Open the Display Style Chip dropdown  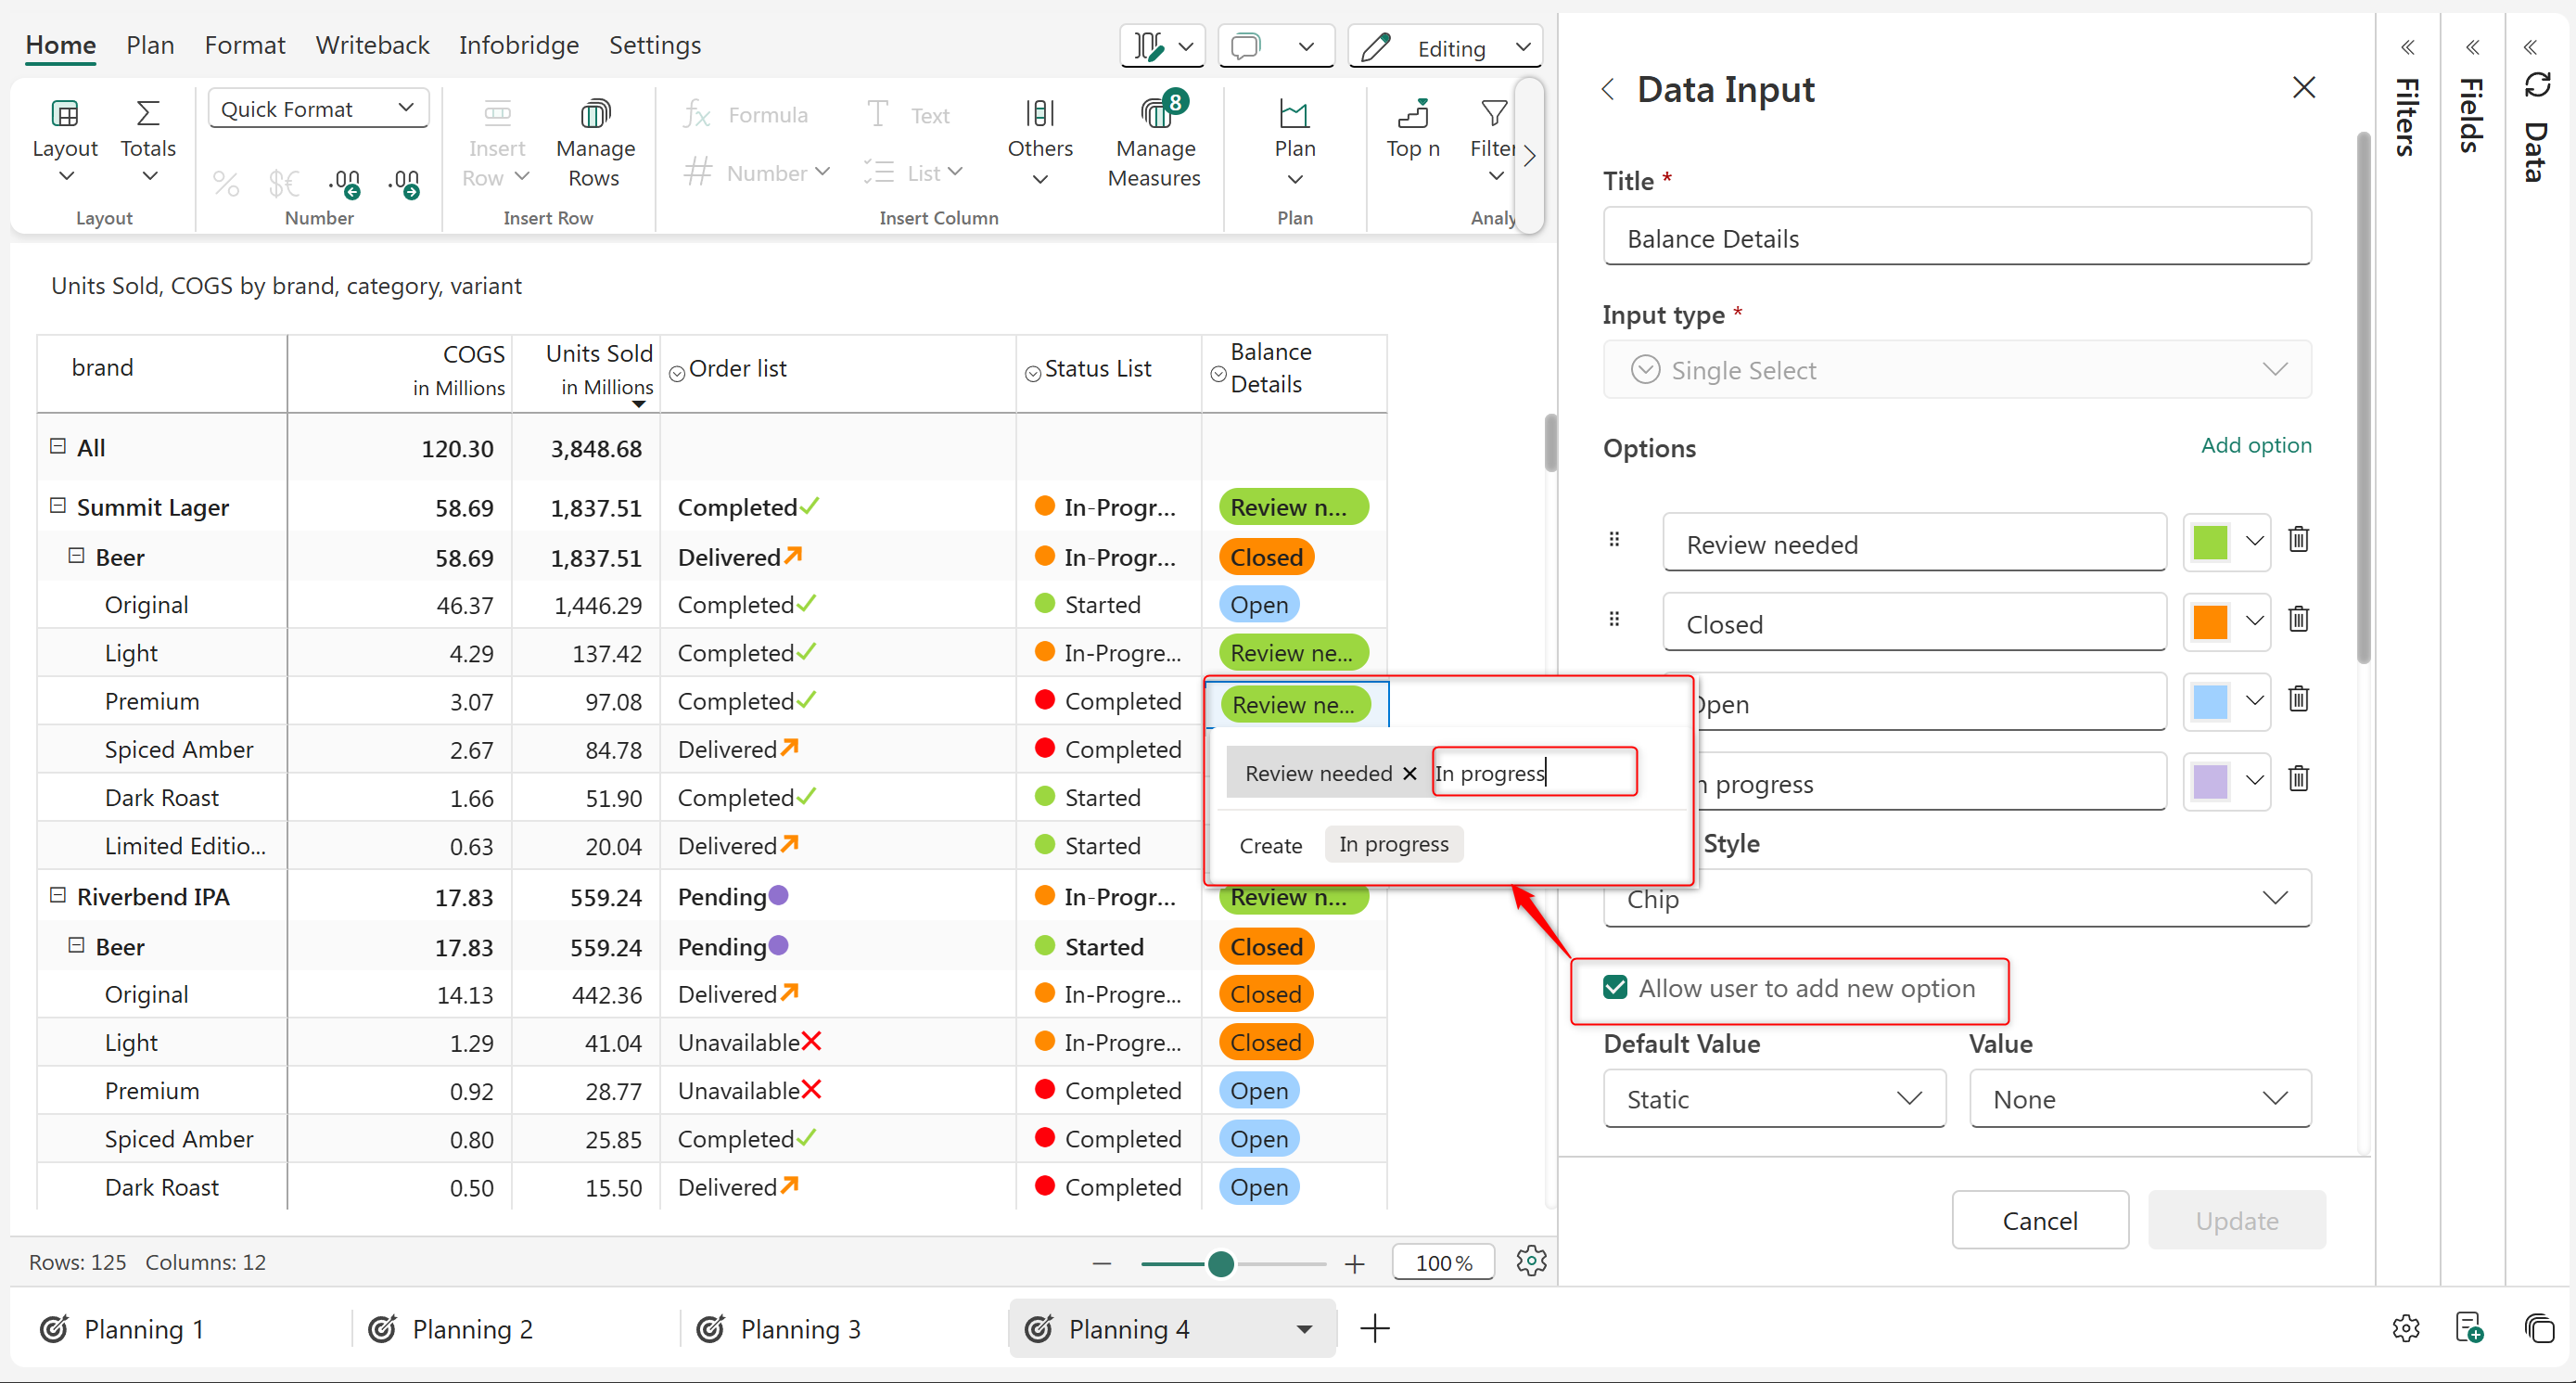pyautogui.click(x=1956, y=898)
